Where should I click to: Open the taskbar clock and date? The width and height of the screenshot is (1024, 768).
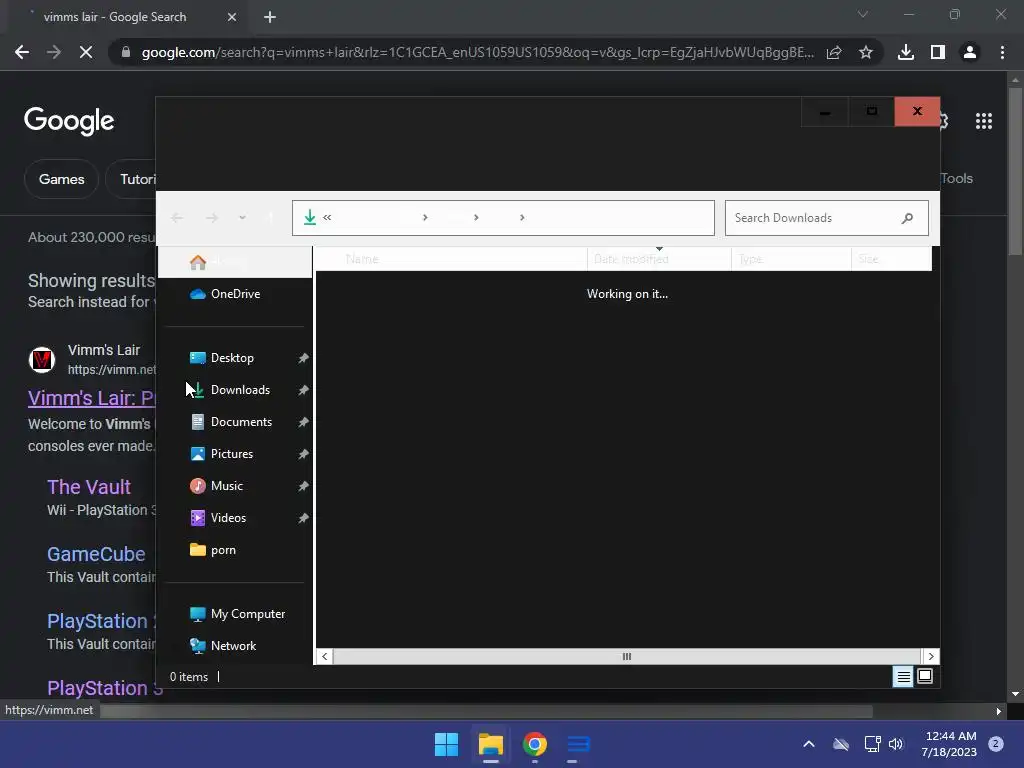pyautogui.click(x=949, y=744)
